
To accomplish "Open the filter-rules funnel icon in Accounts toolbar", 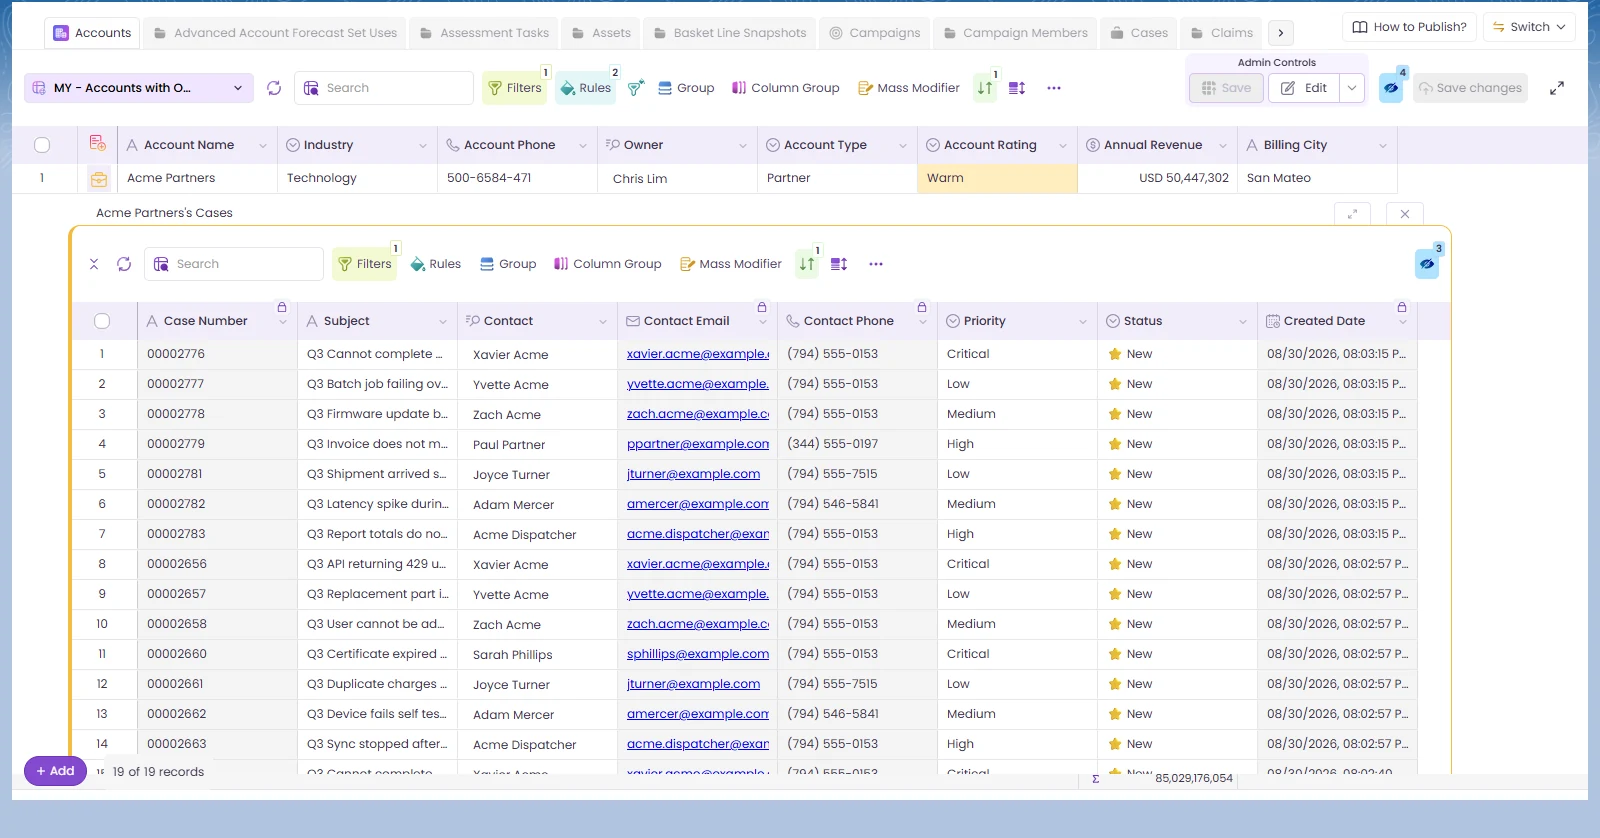I will pyautogui.click(x=636, y=88).
